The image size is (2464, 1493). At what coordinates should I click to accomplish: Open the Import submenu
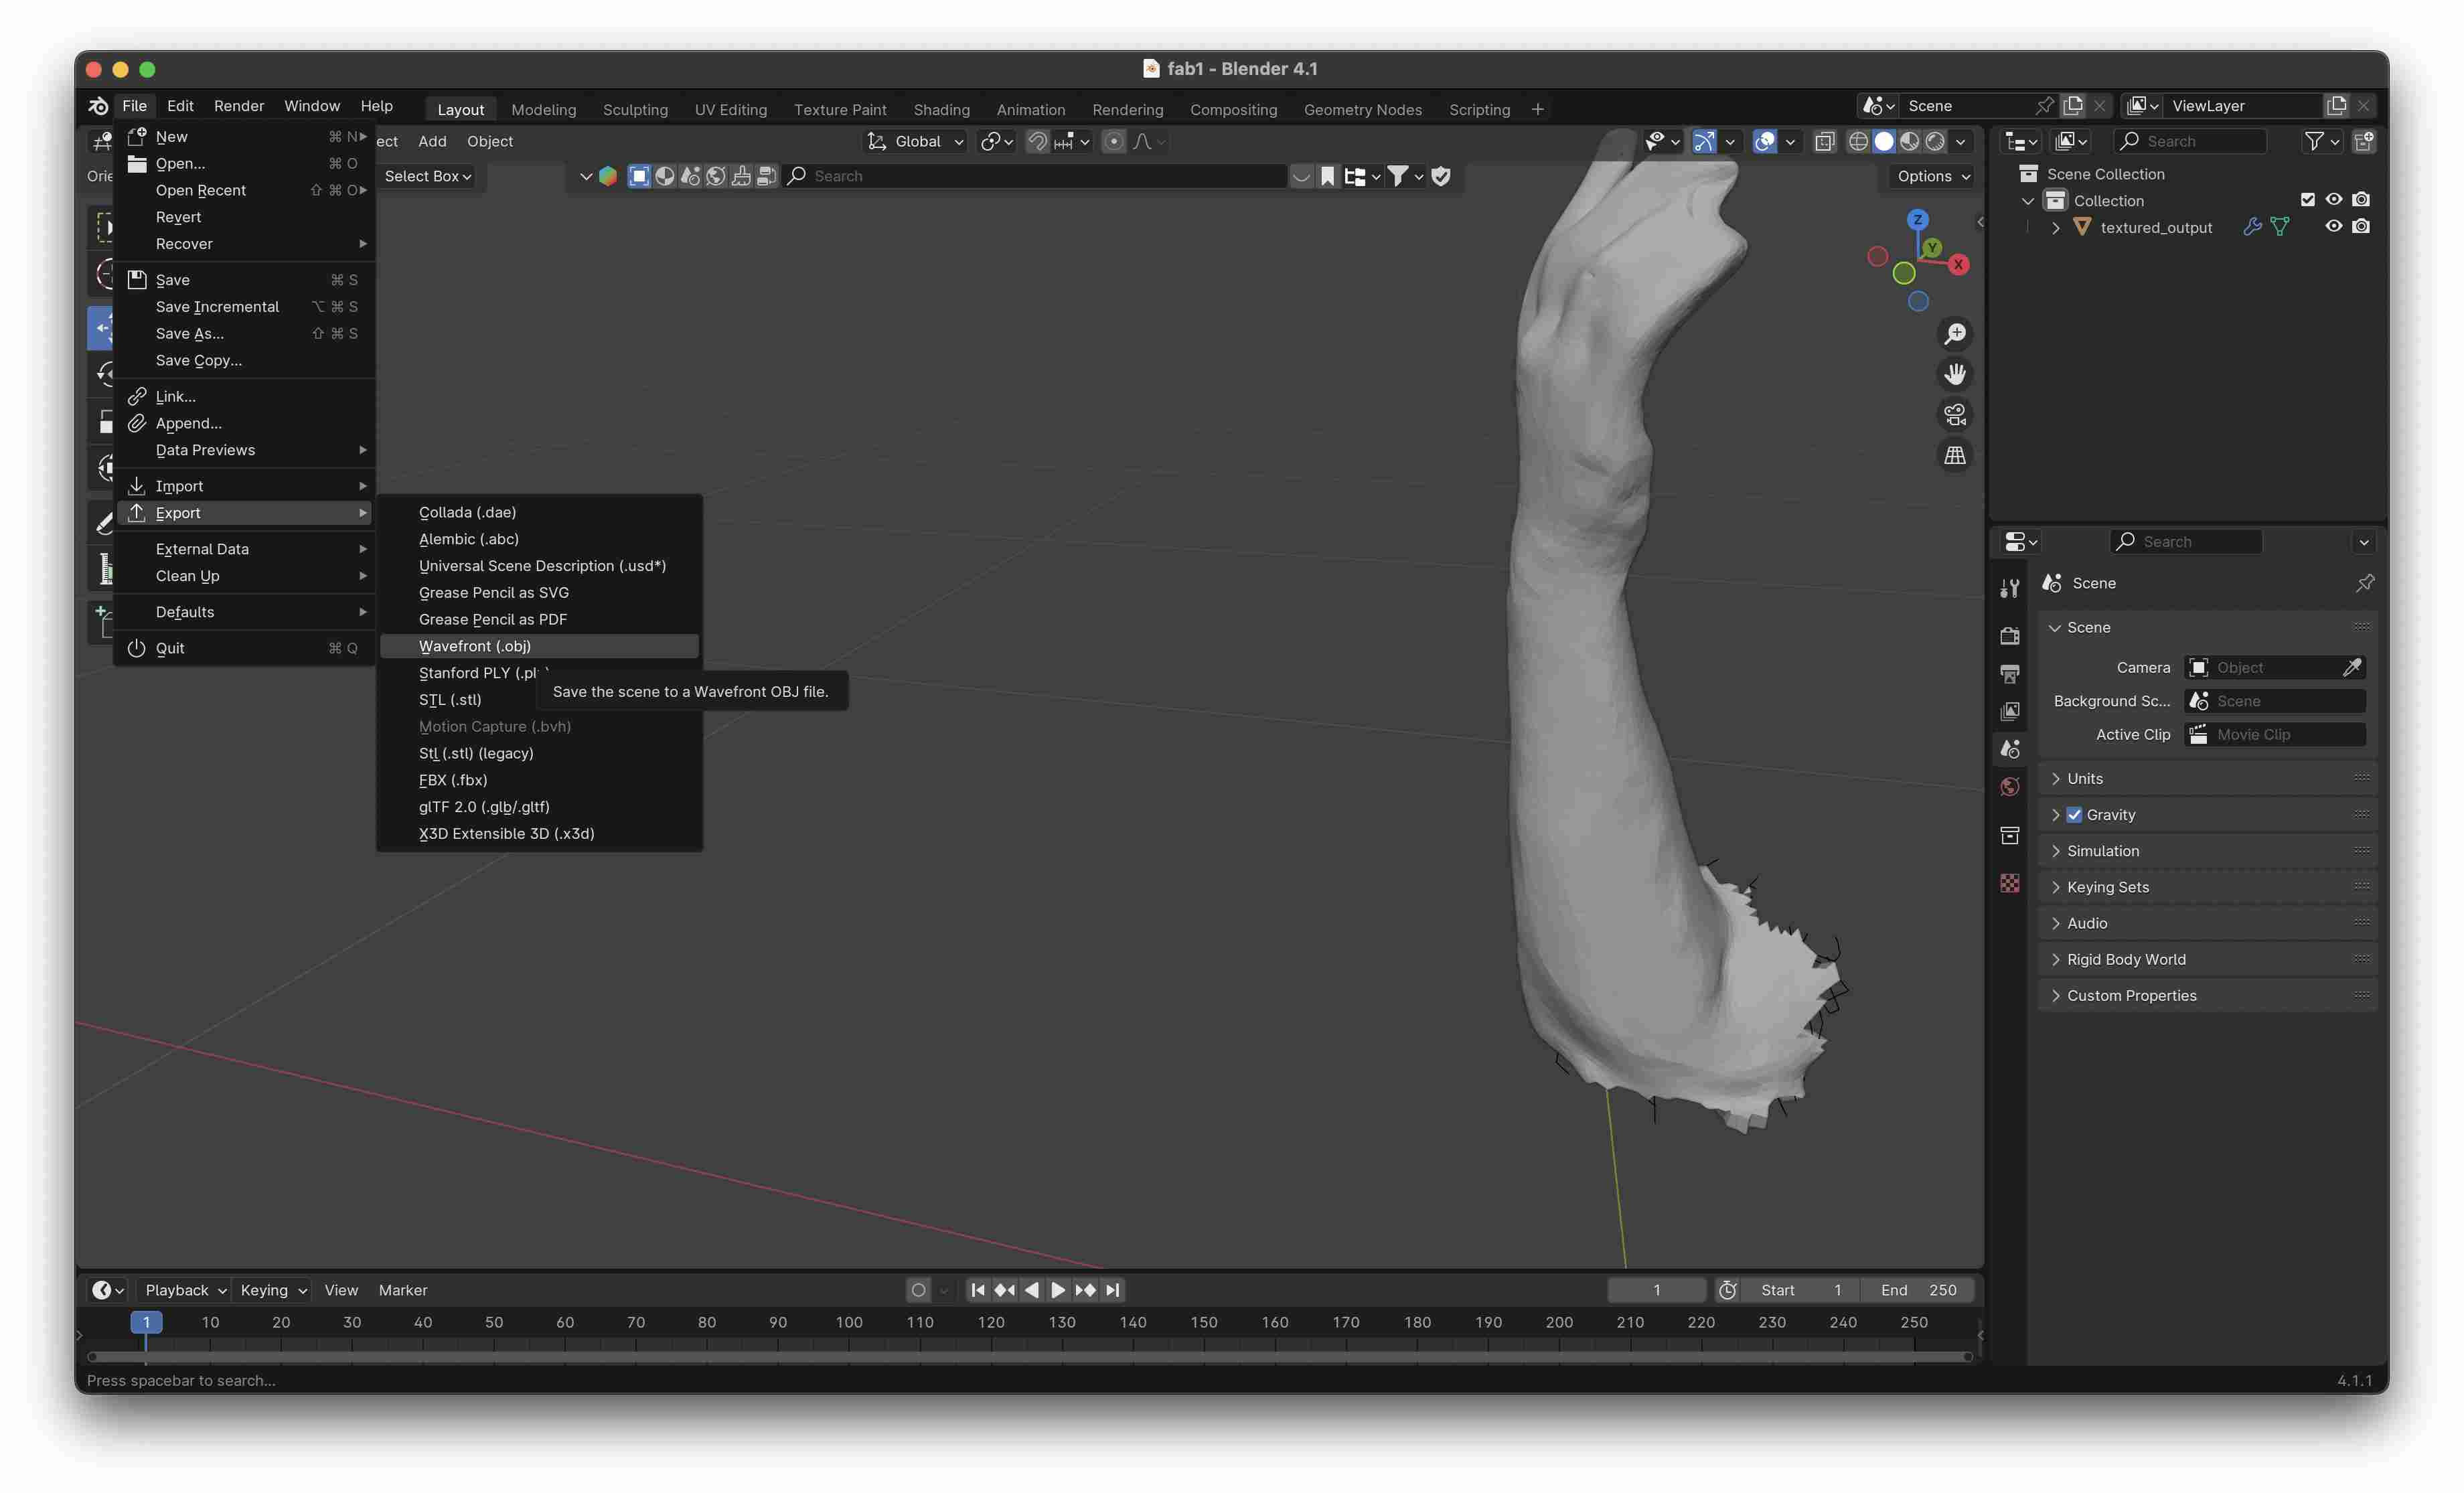pos(245,486)
